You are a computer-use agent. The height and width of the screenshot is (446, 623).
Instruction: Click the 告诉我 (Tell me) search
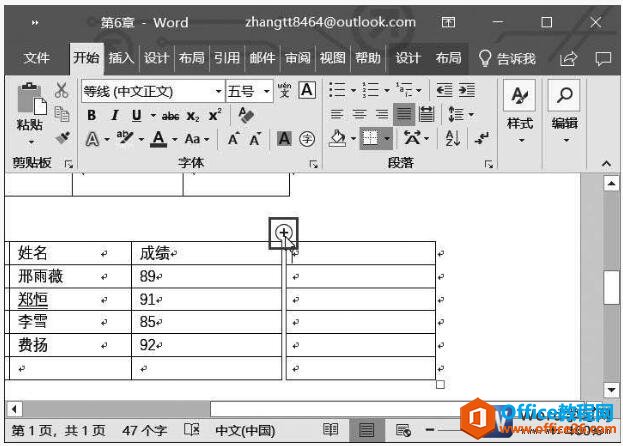click(507, 58)
